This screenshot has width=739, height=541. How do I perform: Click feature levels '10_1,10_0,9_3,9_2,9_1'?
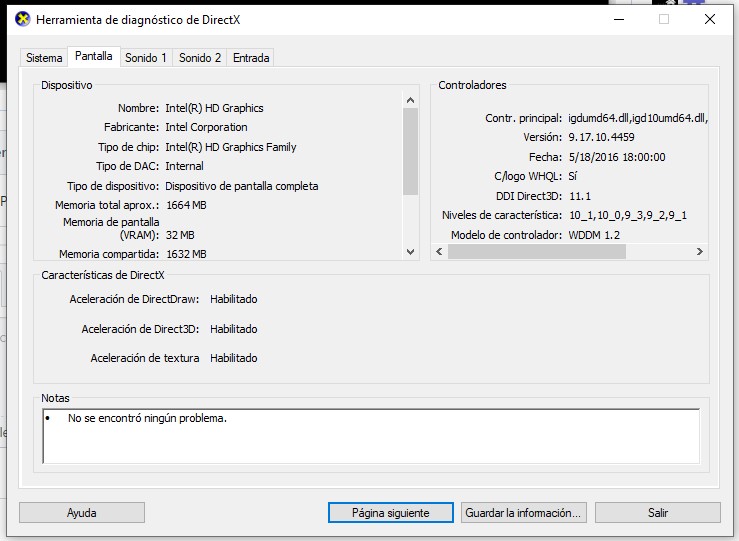(x=628, y=215)
